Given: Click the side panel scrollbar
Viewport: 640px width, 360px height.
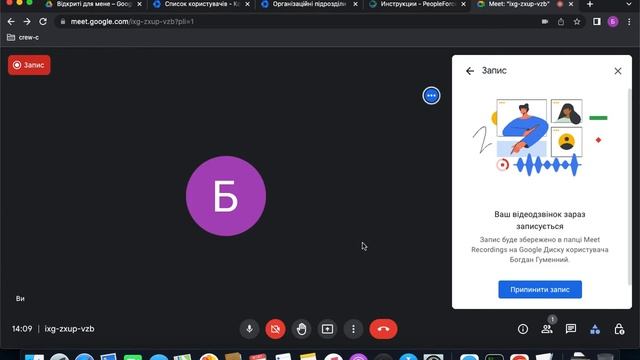Looking at the screenshot, I should coord(629,186).
